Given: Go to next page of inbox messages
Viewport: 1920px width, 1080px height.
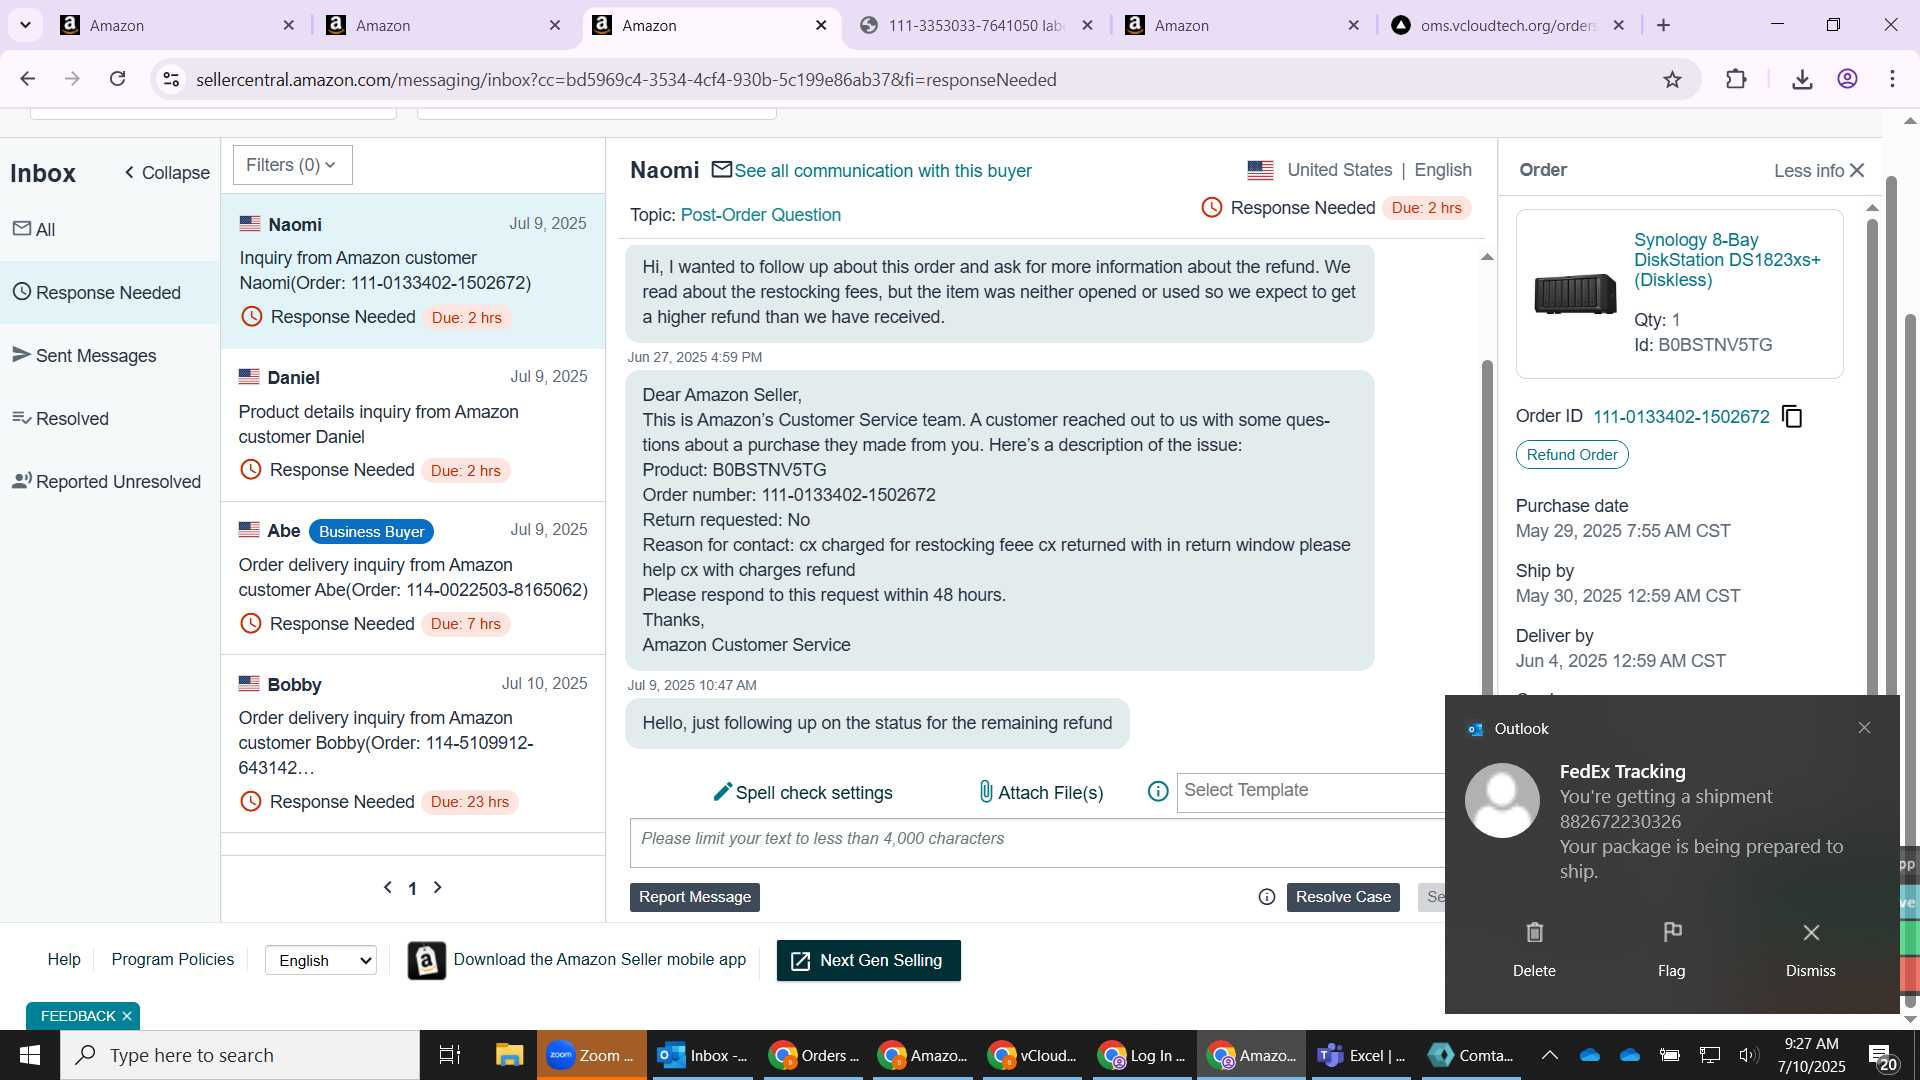Looking at the screenshot, I should 437,888.
